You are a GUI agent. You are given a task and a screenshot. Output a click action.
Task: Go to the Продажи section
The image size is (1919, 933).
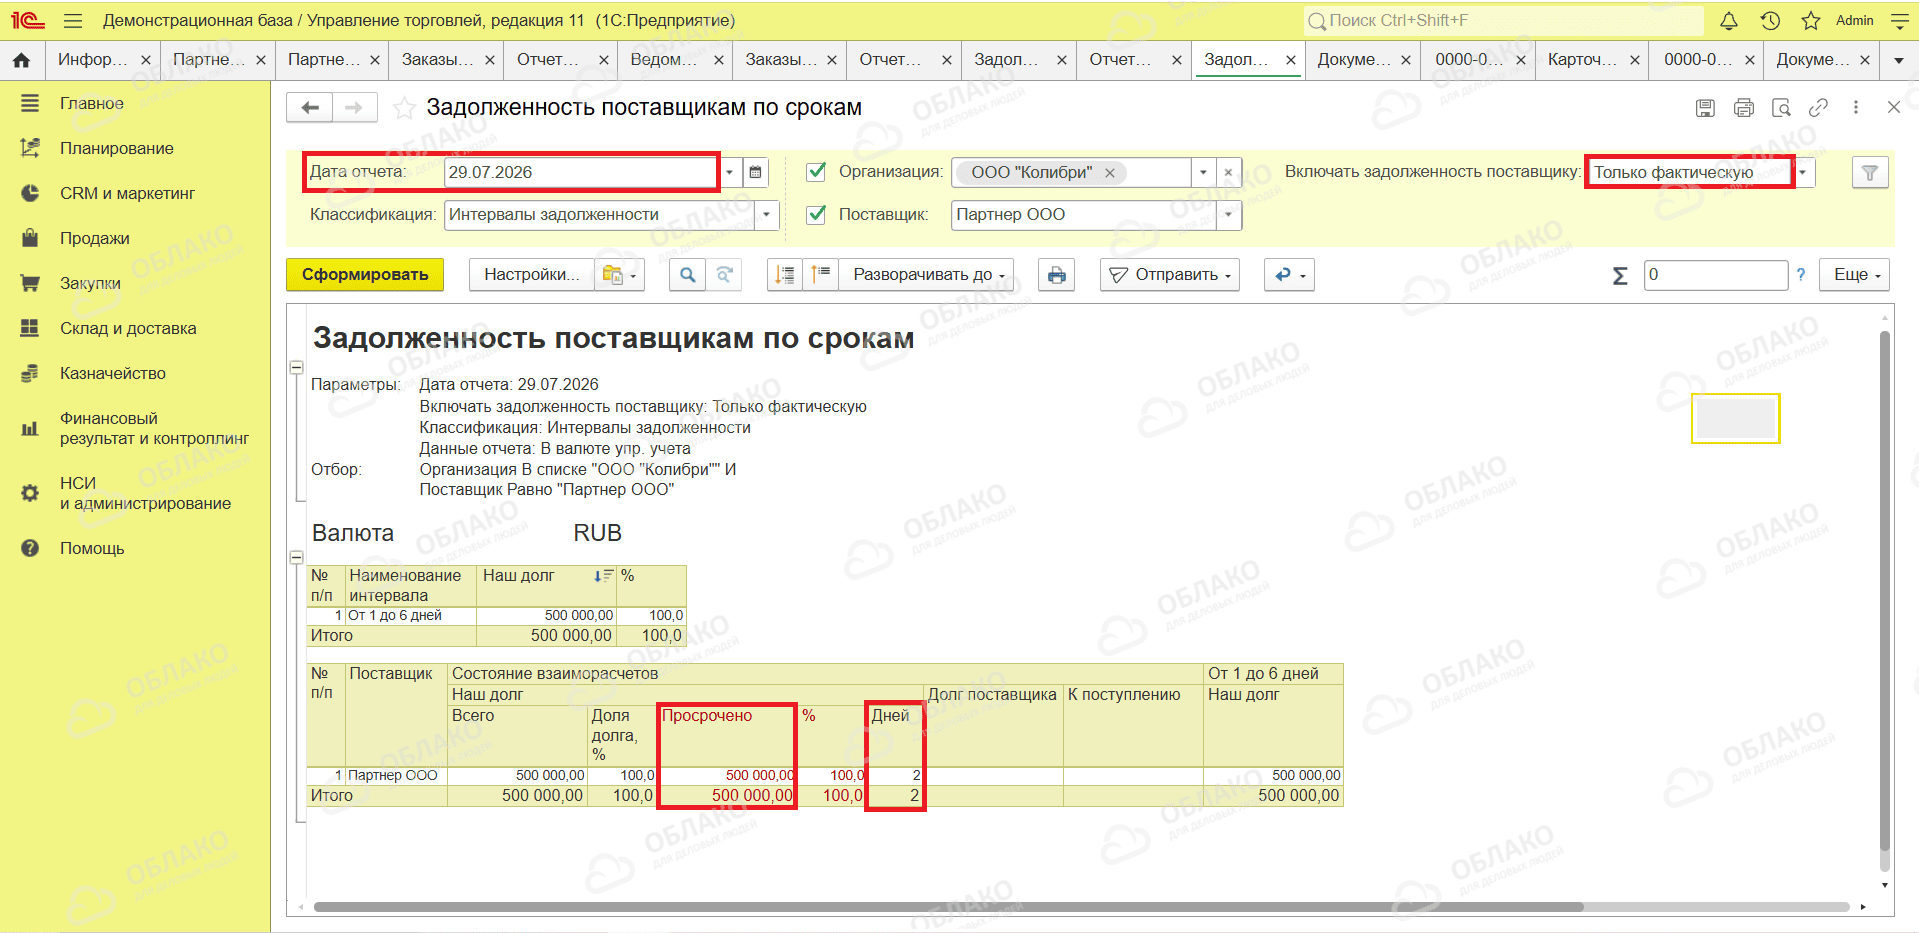pyautogui.click(x=95, y=238)
